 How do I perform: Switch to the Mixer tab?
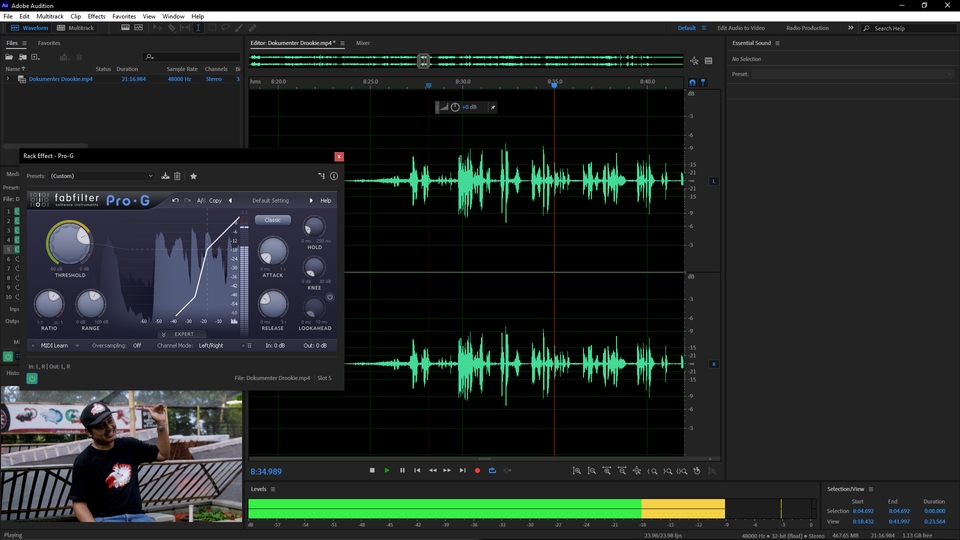click(x=362, y=43)
